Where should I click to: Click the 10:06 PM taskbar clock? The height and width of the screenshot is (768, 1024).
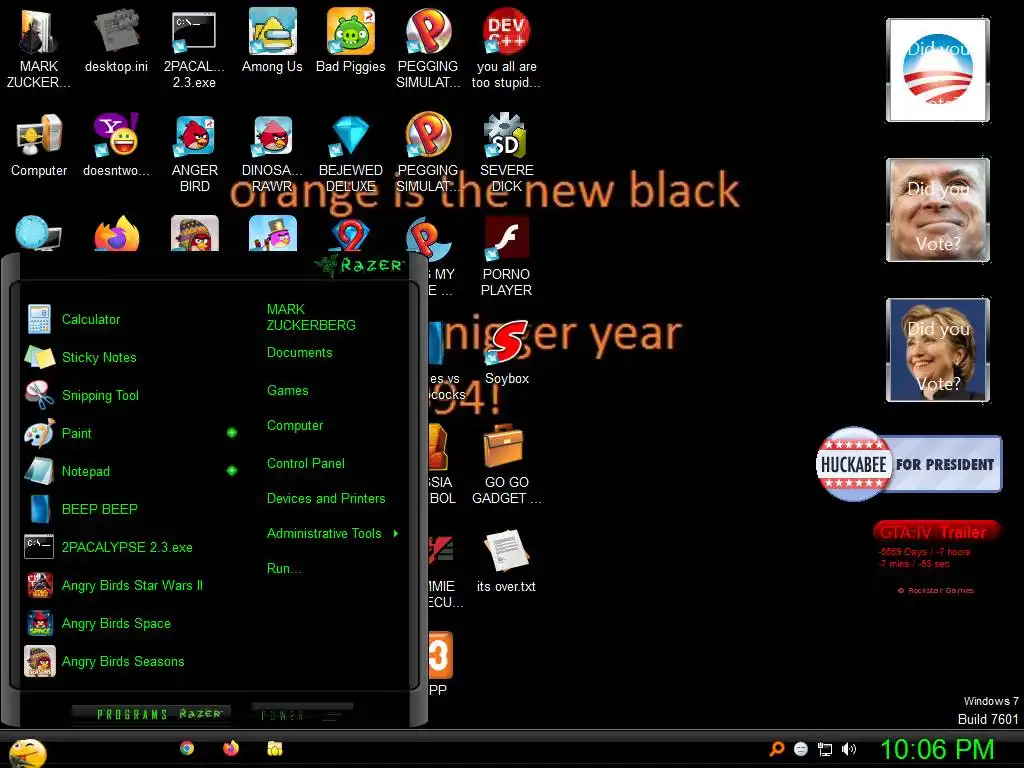(937, 749)
